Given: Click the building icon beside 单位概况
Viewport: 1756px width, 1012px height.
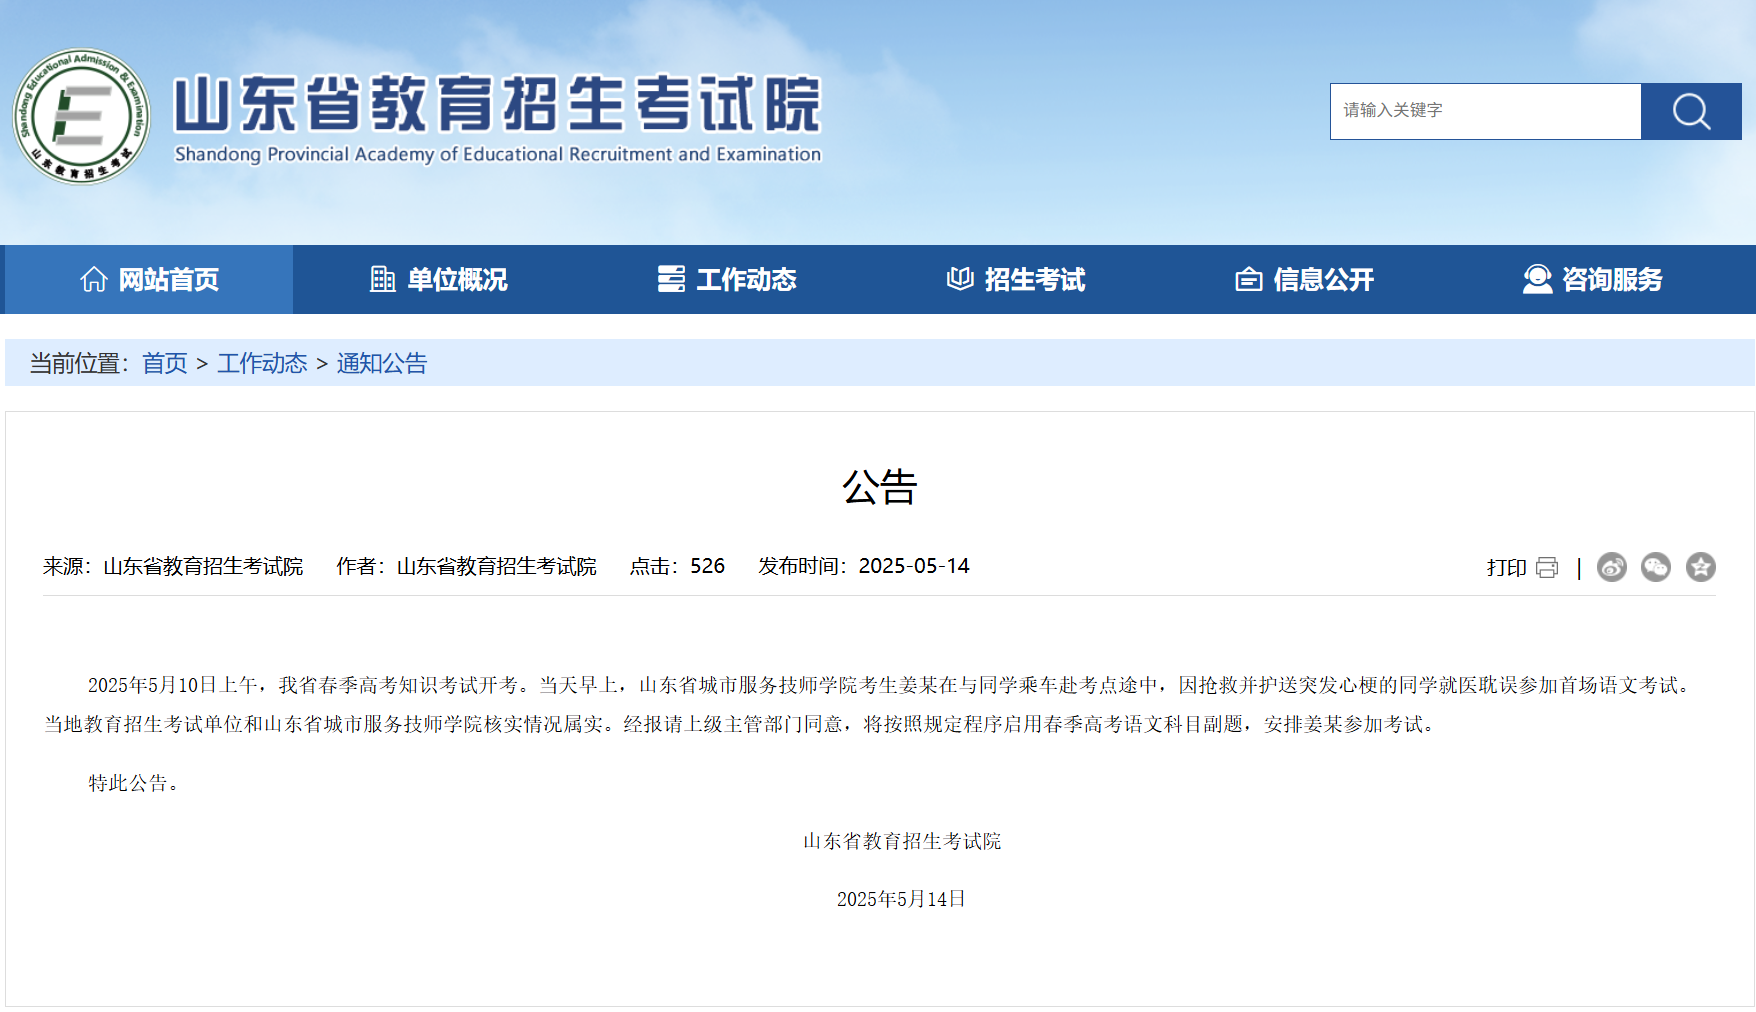Looking at the screenshot, I should (383, 279).
